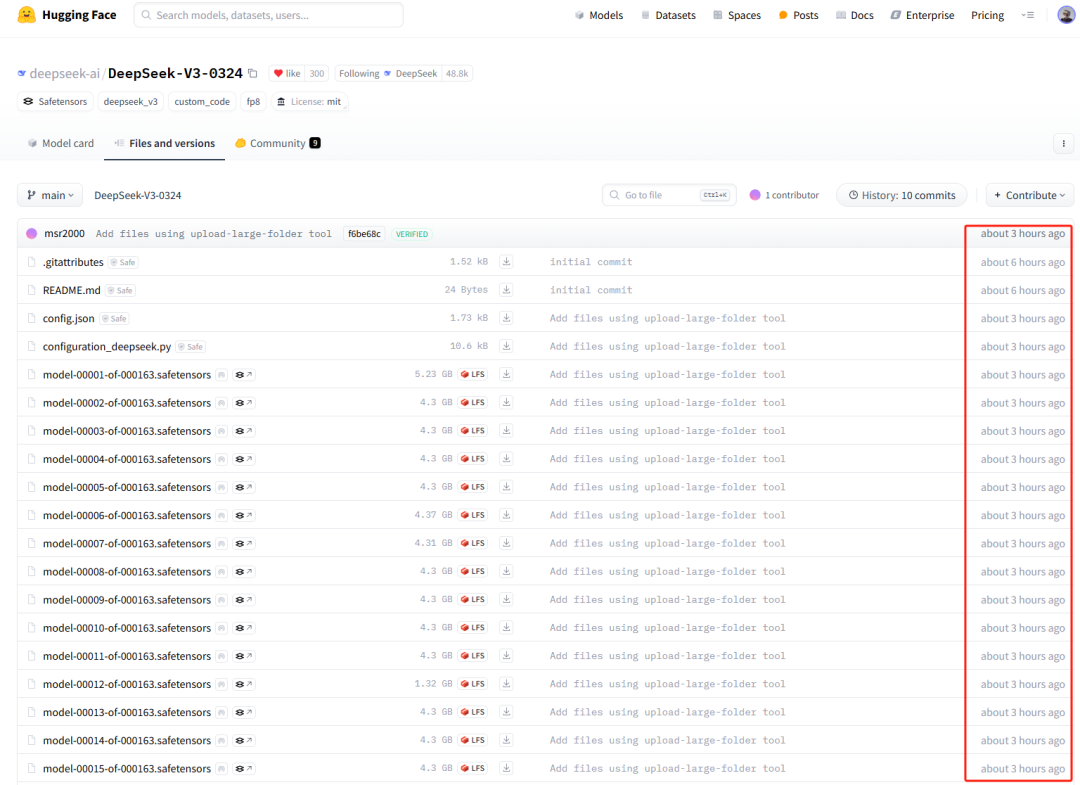Download the README.md file via its download icon
The image size is (1080, 785).
507,290
